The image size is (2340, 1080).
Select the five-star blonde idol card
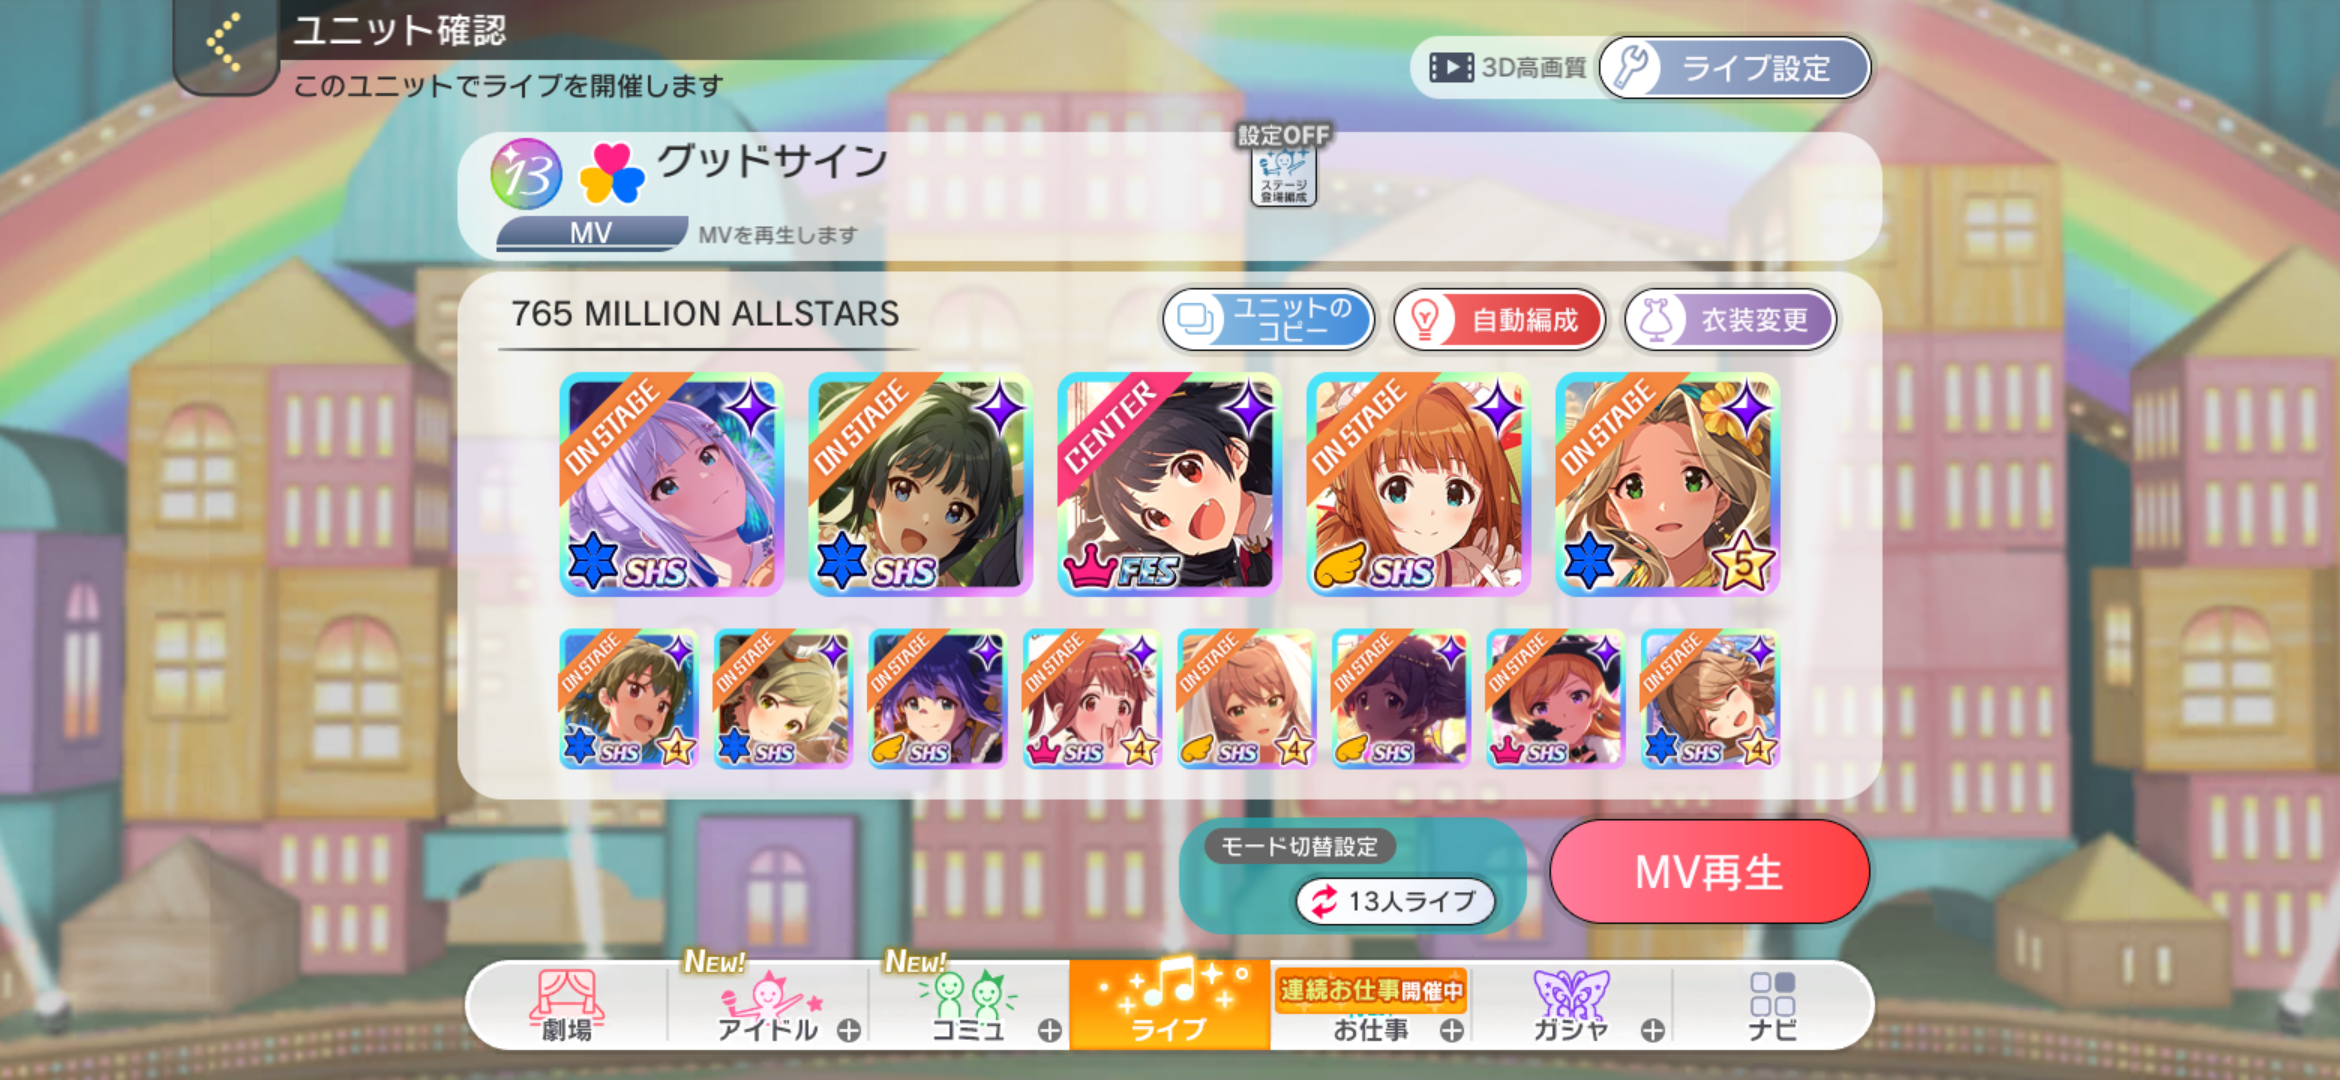[1667, 485]
